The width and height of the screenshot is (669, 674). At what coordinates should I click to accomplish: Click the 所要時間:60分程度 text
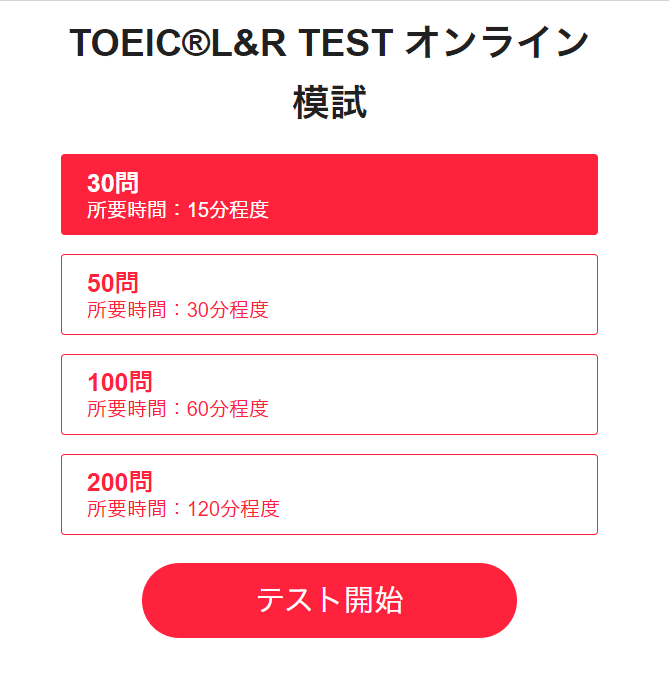pos(178,409)
